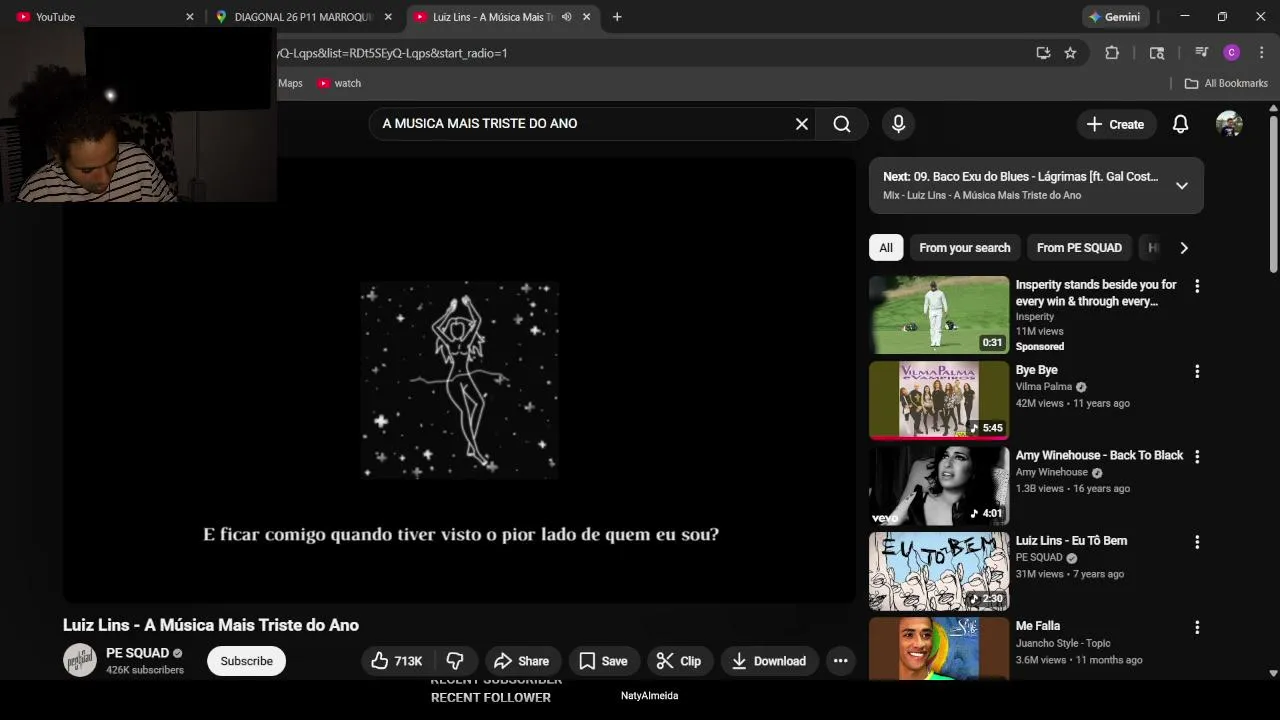Open a new browser tab

[x=617, y=17]
